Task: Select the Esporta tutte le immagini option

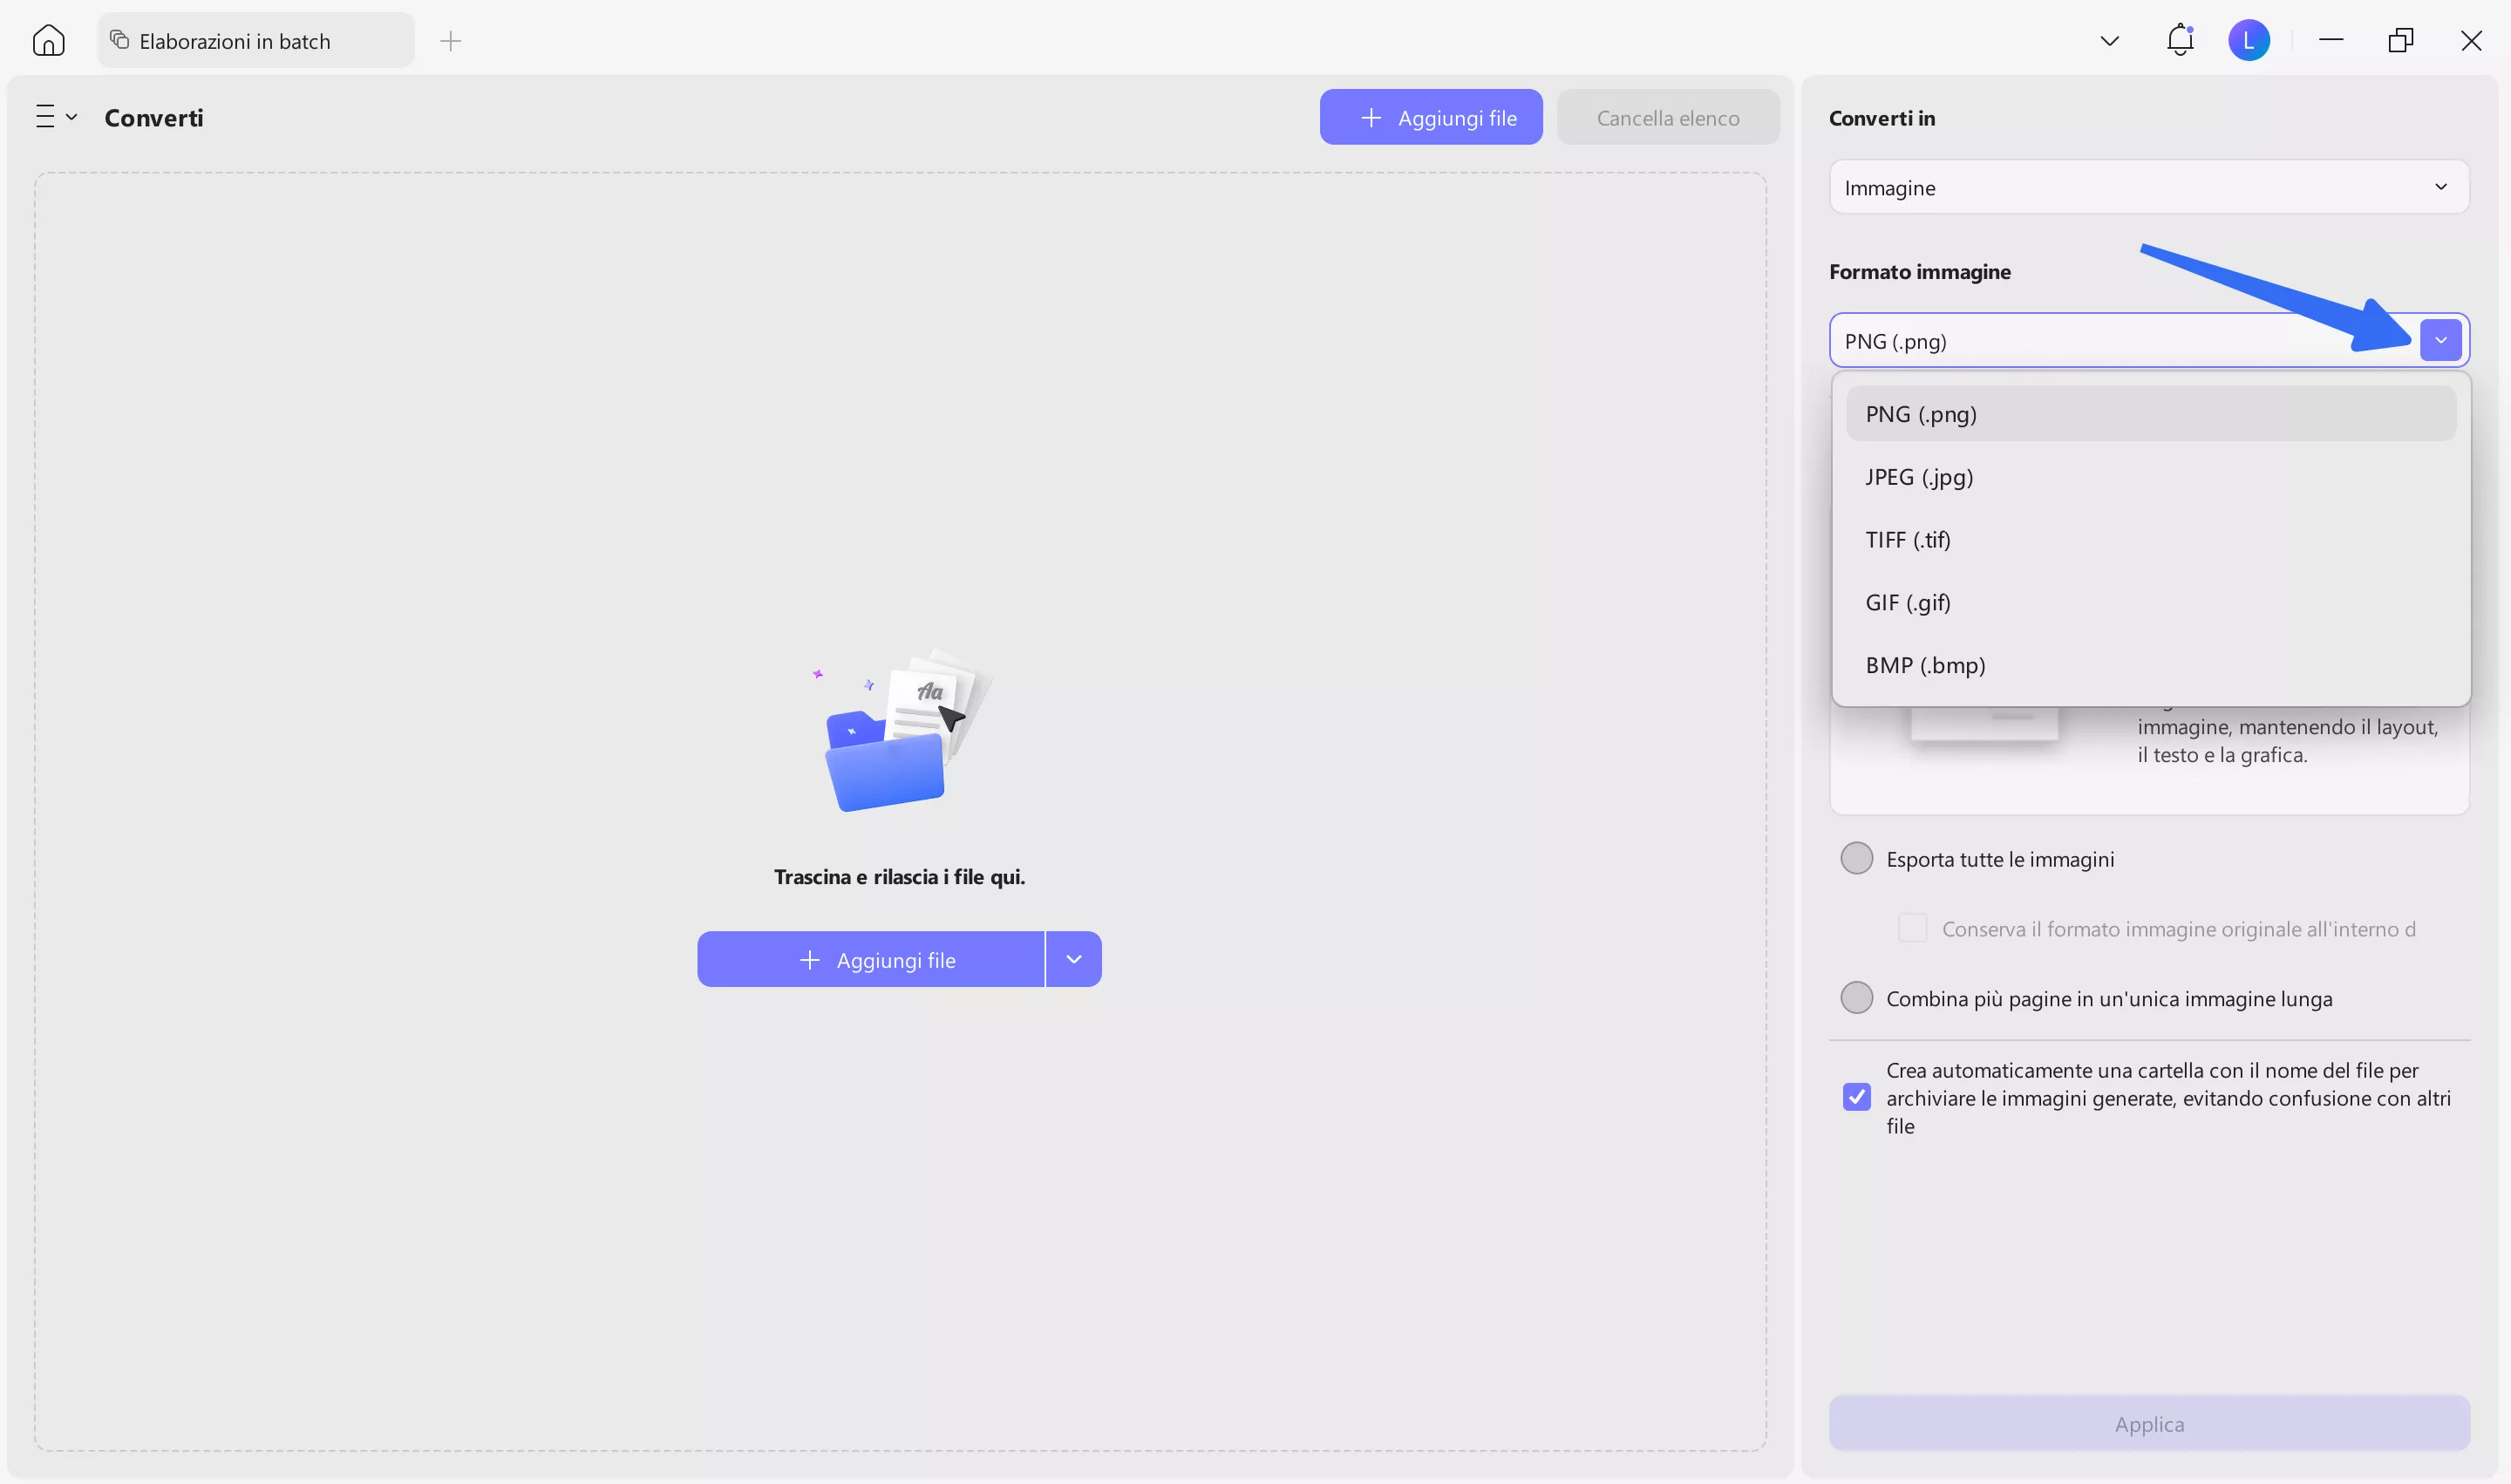Action: [1857, 857]
